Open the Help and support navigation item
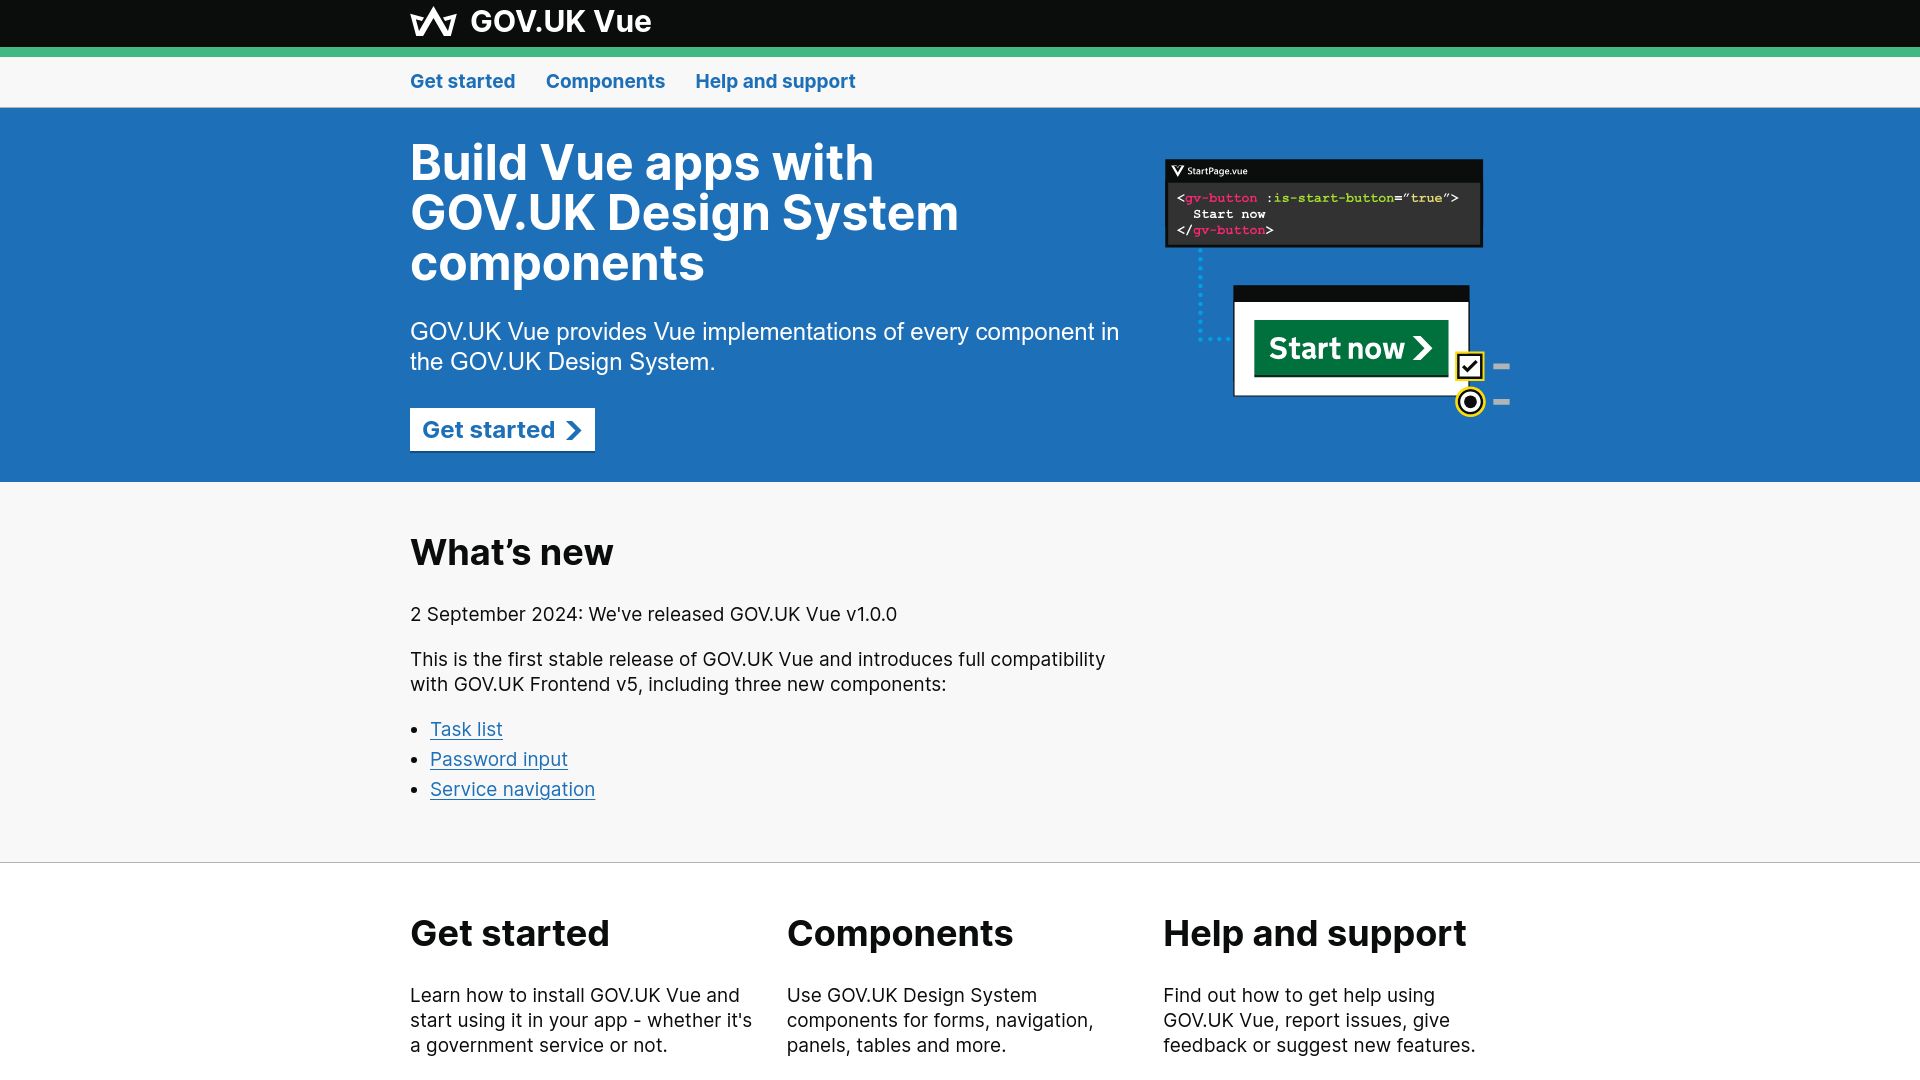The image size is (1920, 1080). (x=775, y=81)
